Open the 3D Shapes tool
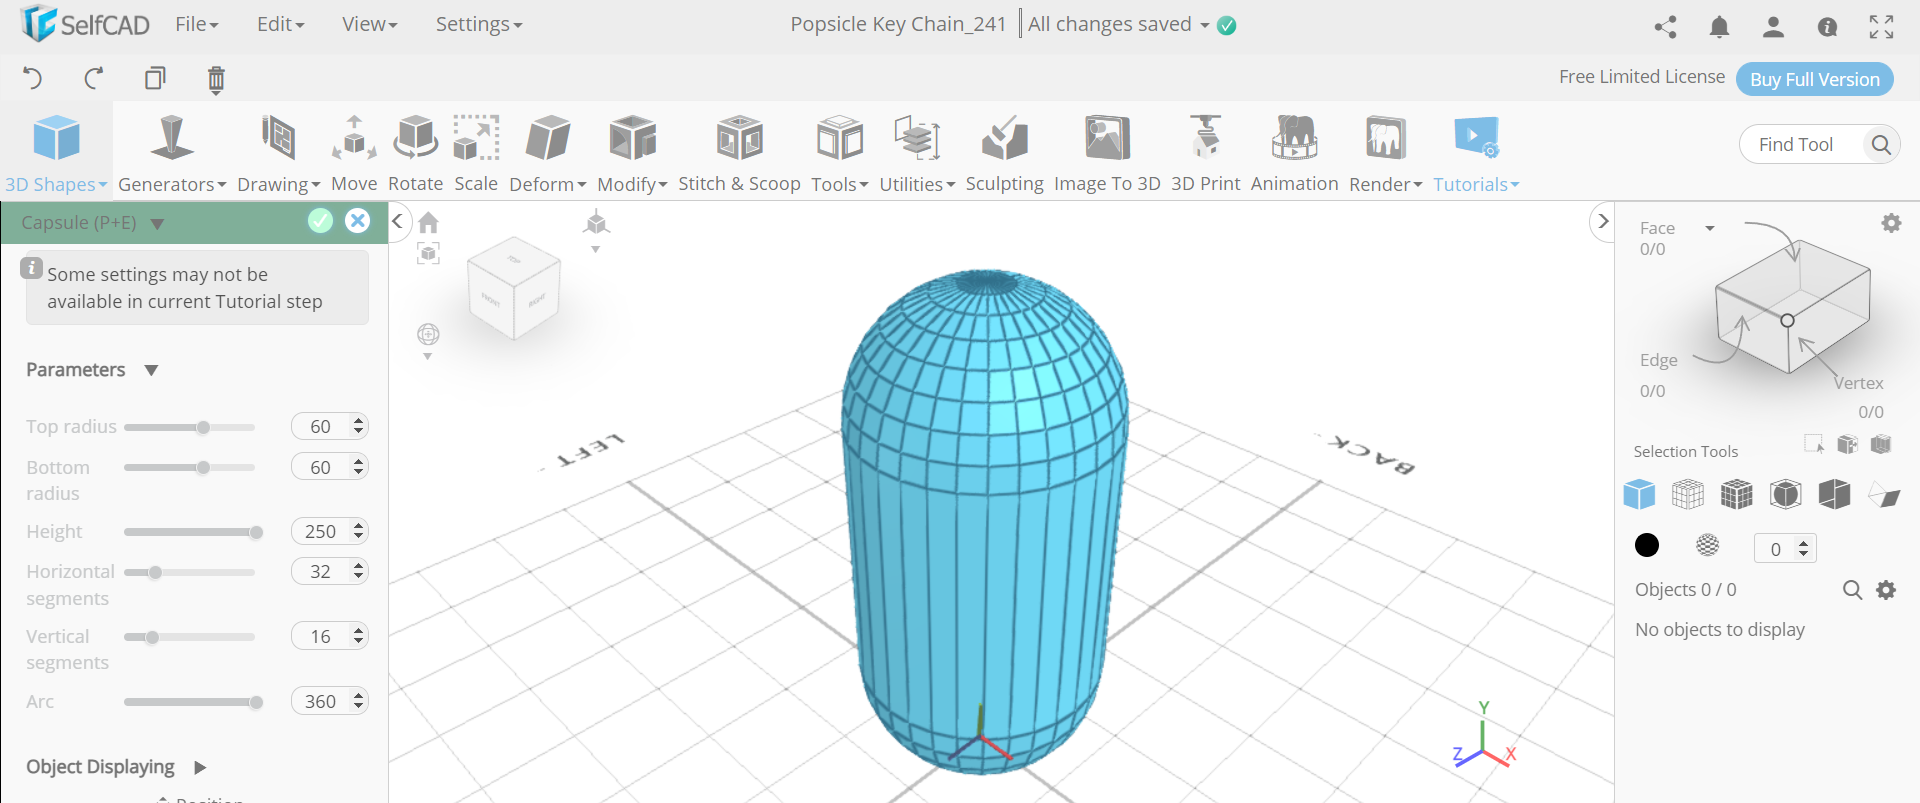Screen dimensions: 1920x803 coord(56,152)
